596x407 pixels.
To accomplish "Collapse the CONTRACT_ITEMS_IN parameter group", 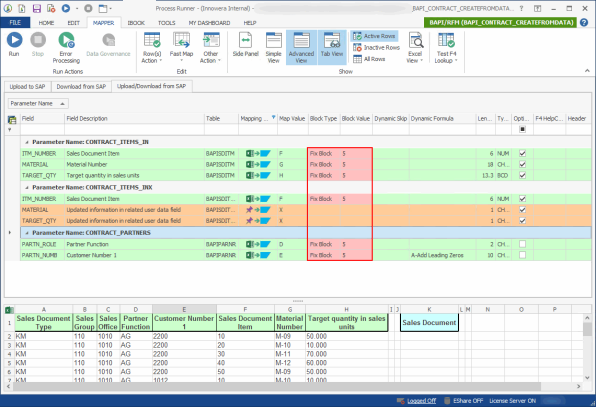I will [27, 142].
